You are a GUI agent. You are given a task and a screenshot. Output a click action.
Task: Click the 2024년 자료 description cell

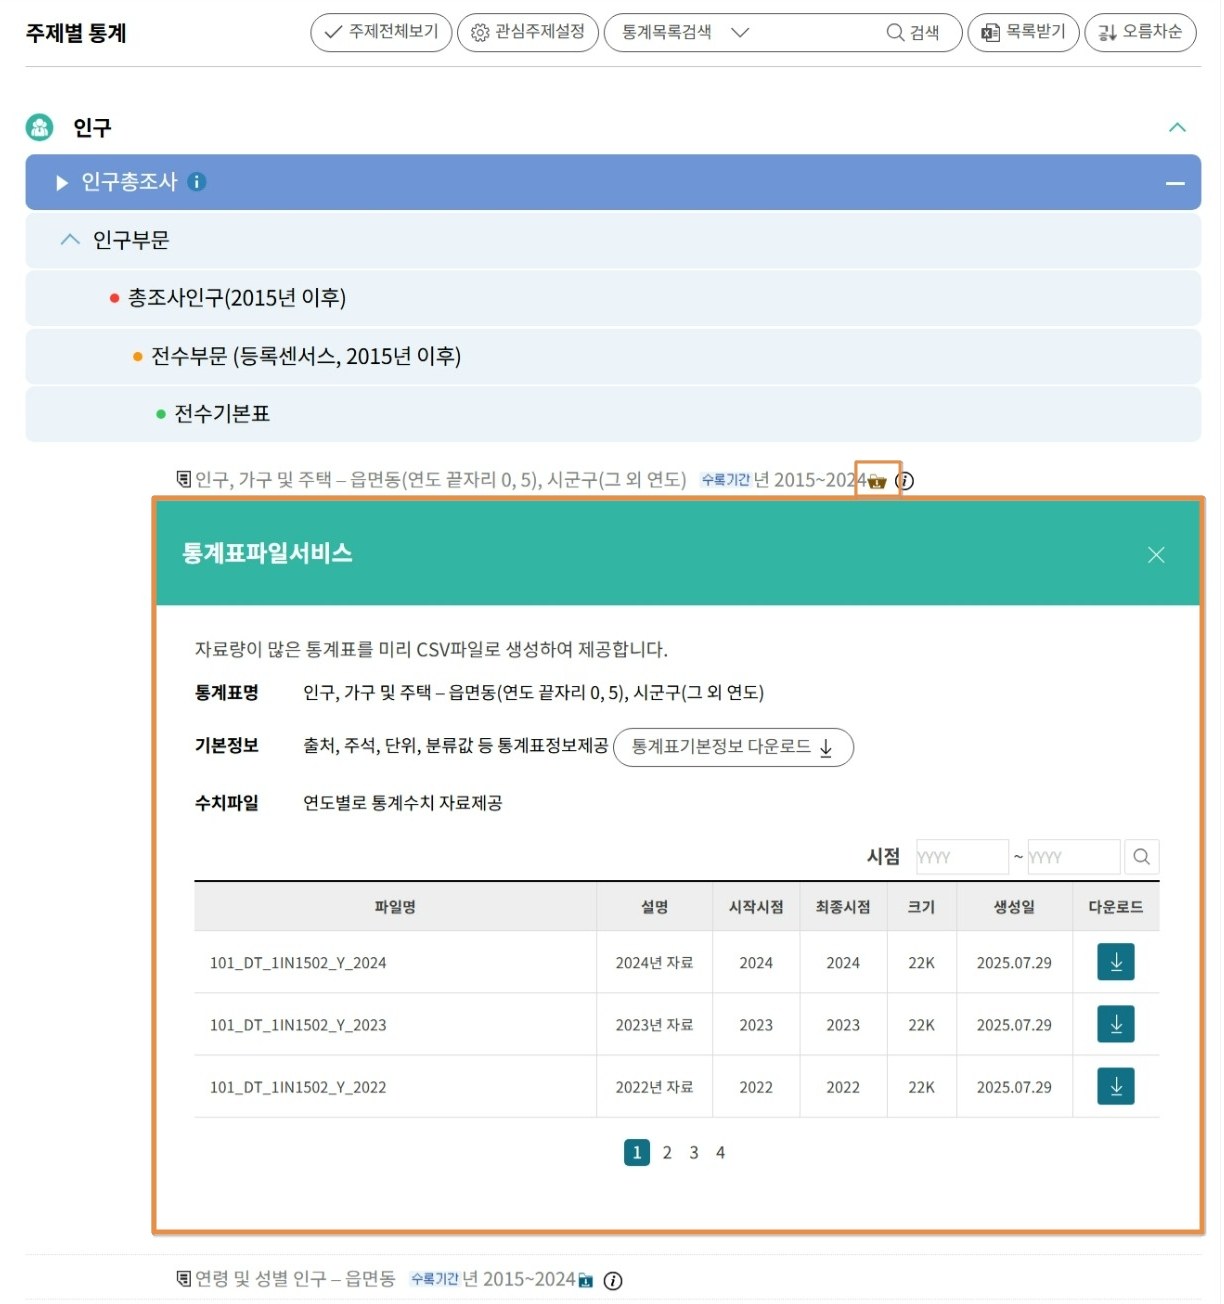click(654, 963)
